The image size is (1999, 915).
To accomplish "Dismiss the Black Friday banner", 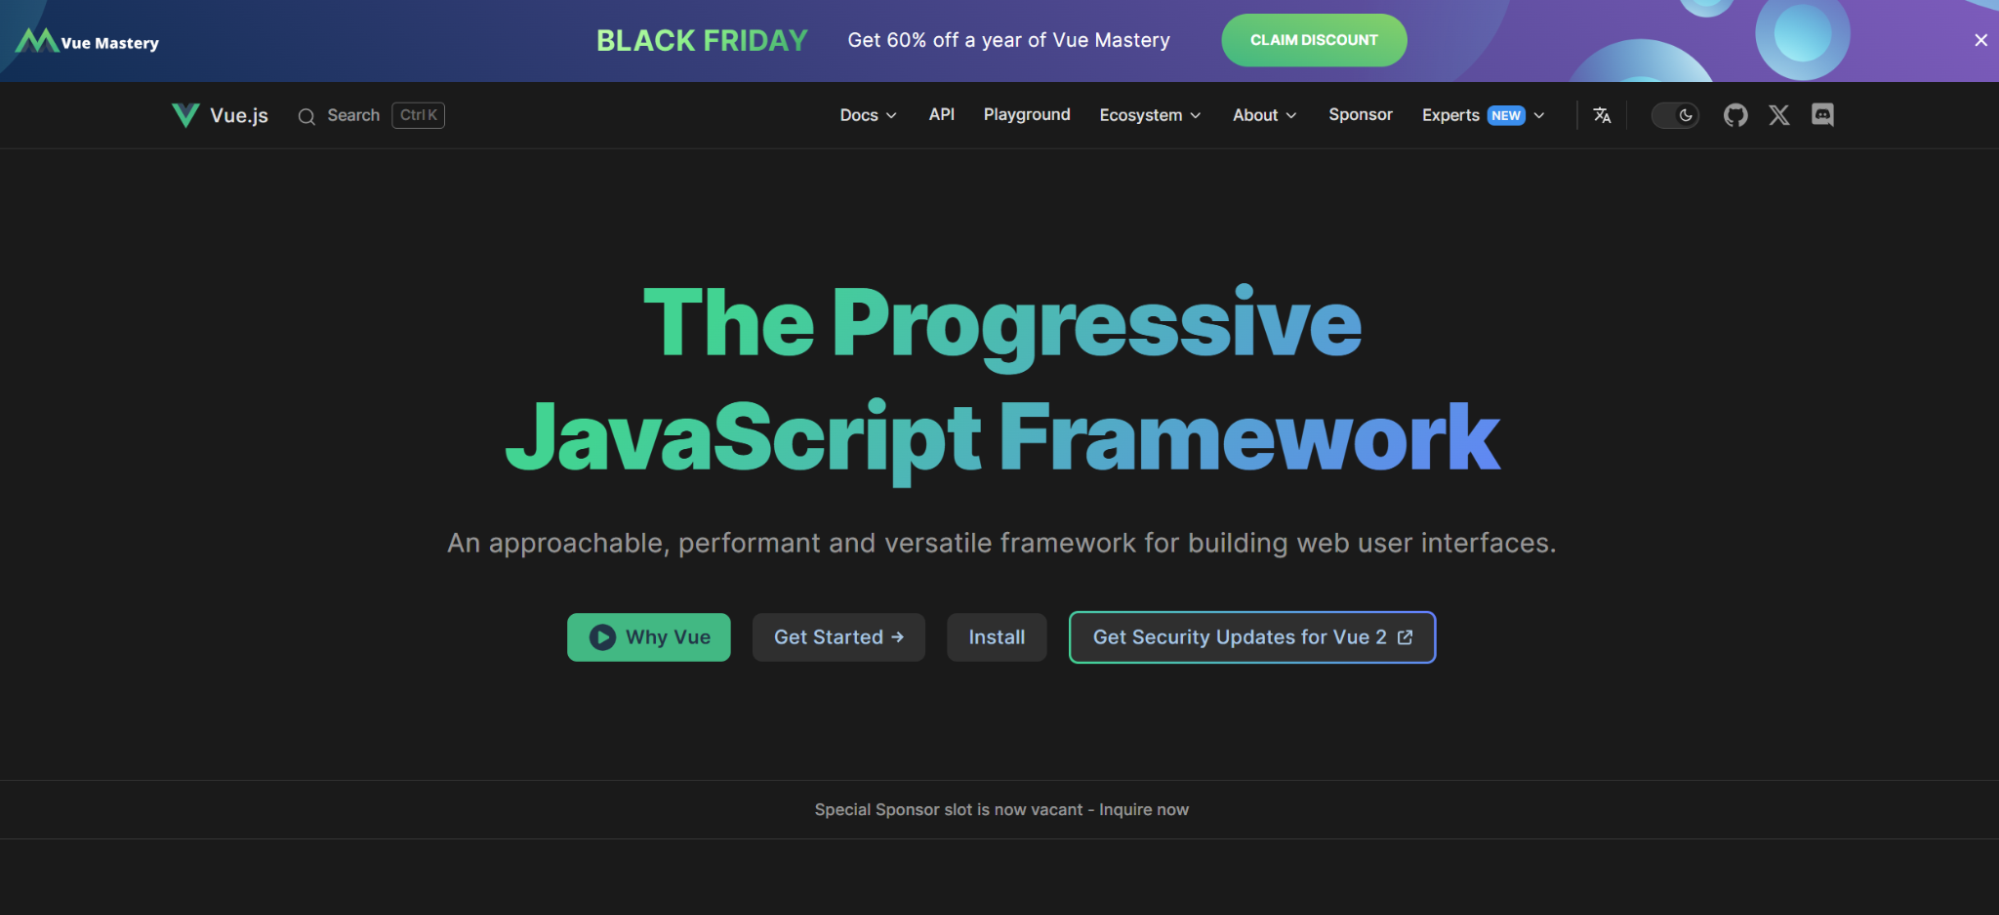I will pyautogui.click(x=1981, y=40).
